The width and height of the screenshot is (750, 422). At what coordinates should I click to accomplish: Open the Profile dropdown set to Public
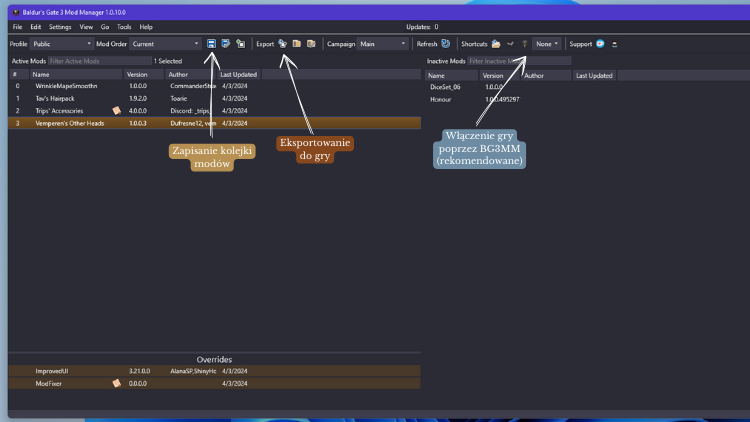coord(61,44)
